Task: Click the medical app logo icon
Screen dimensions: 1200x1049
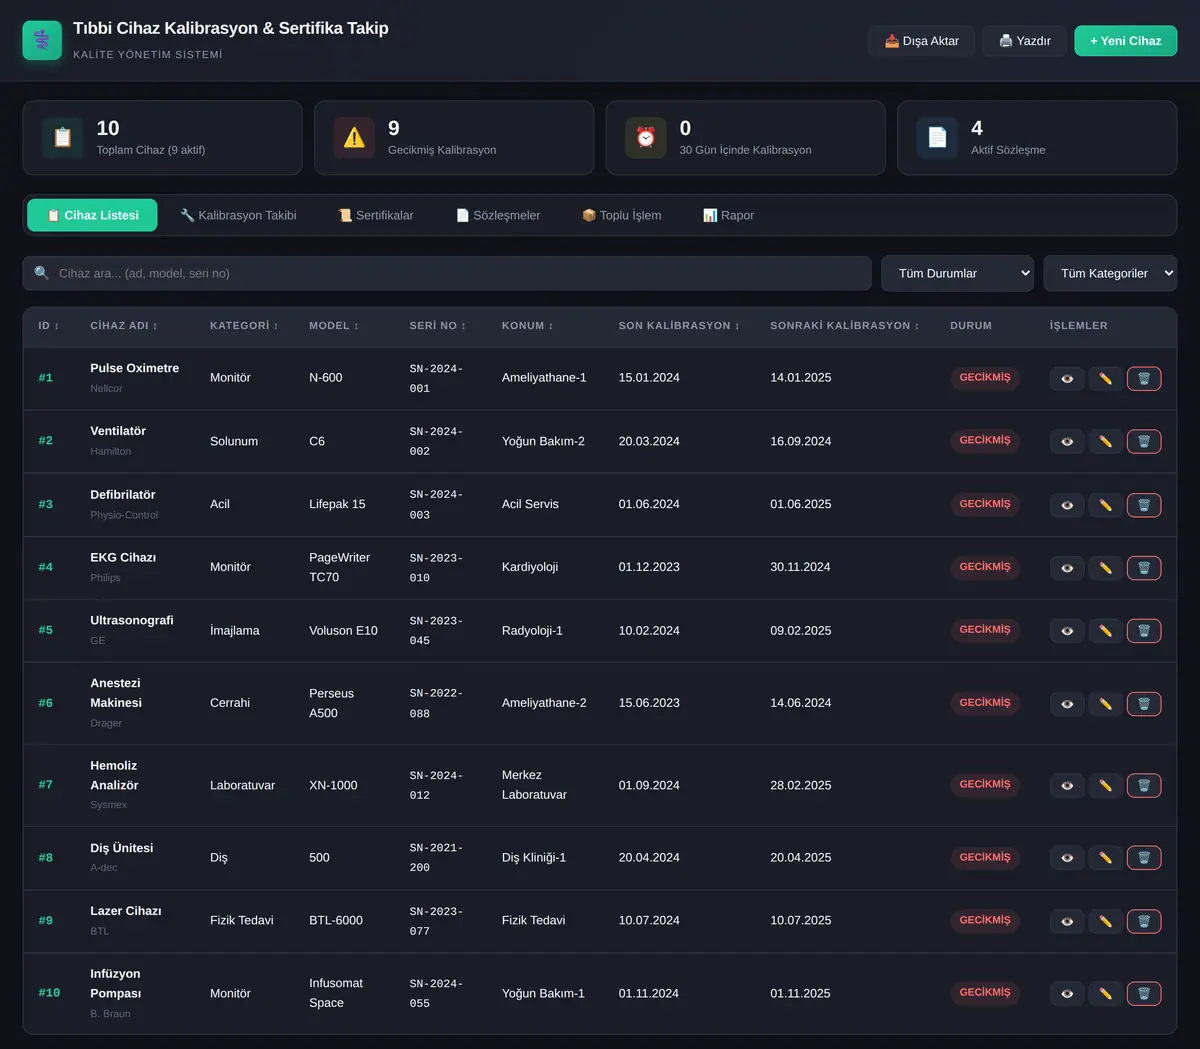Action: click(x=42, y=40)
